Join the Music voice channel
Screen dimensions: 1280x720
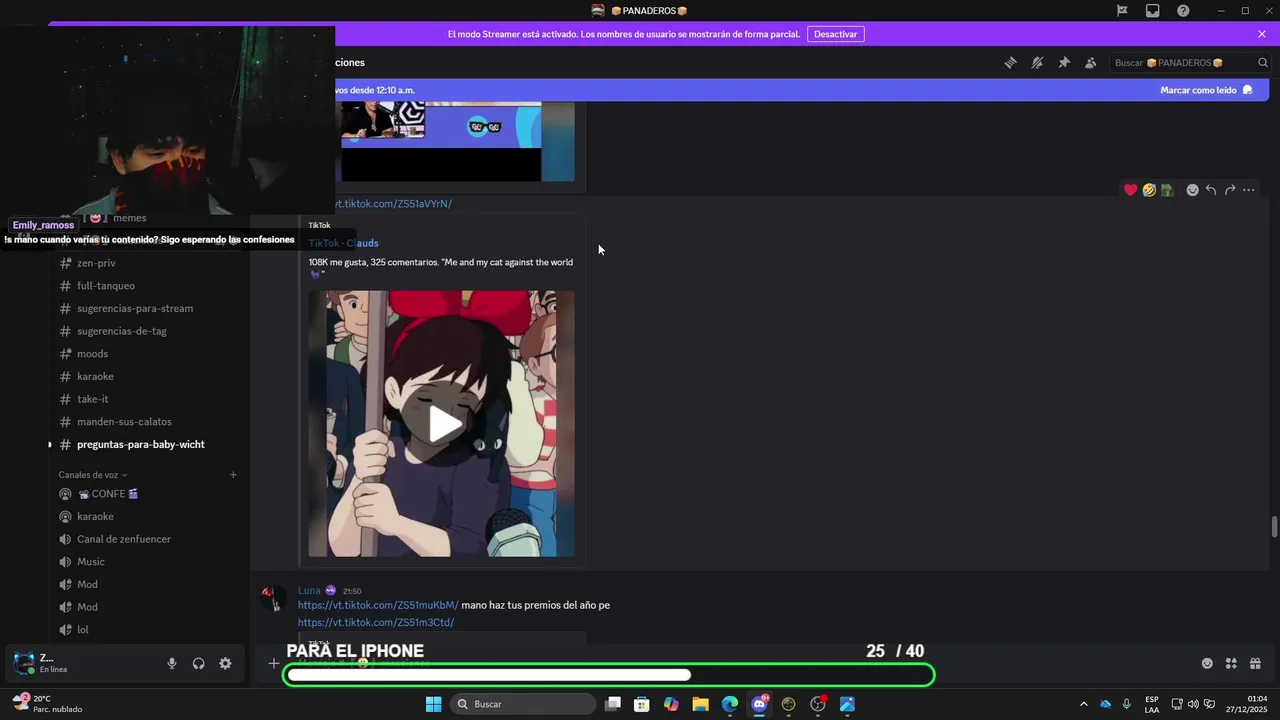pyautogui.click(x=91, y=562)
